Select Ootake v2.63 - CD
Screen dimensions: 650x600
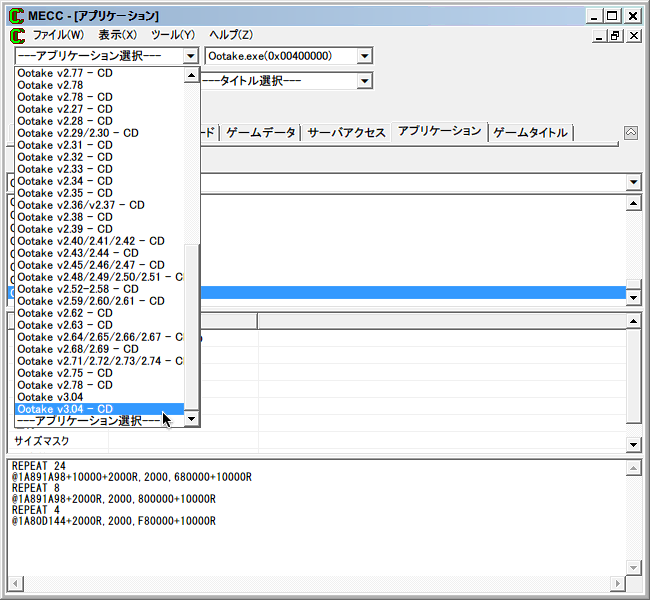point(99,326)
